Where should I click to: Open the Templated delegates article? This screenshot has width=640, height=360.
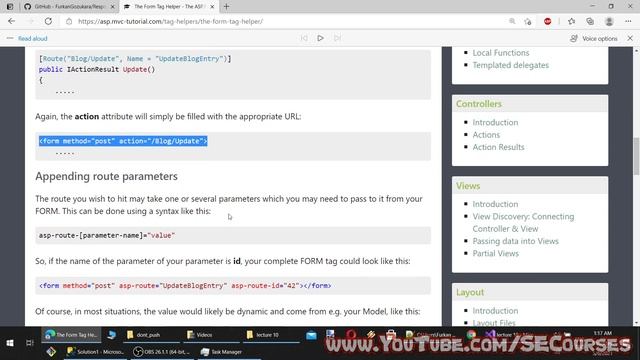click(x=511, y=65)
